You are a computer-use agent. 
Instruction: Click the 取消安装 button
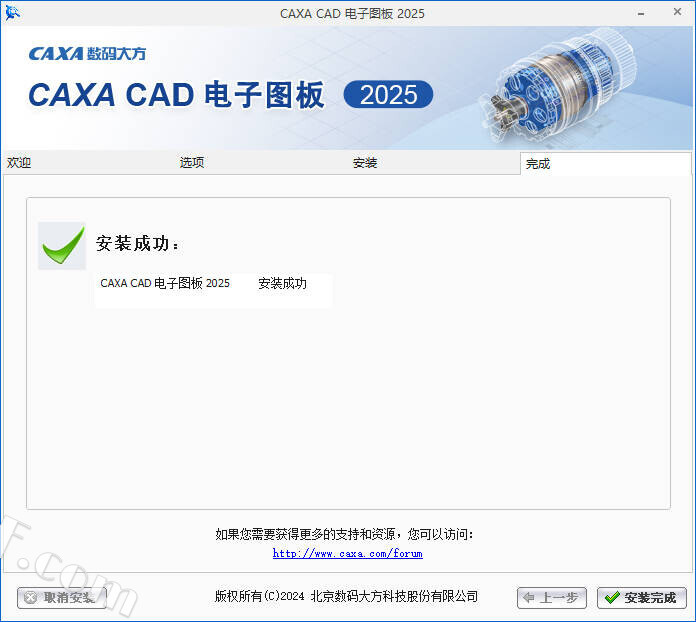[62, 598]
